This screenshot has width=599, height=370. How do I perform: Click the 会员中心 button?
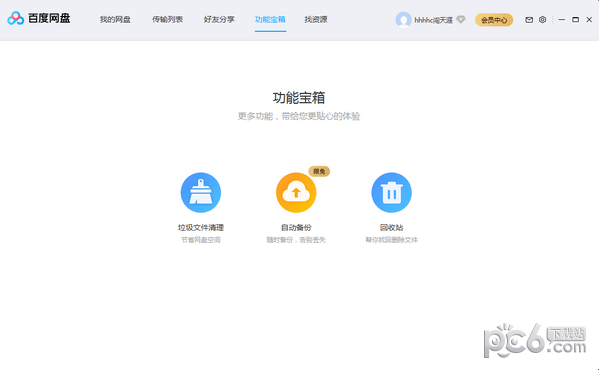point(494,20)
